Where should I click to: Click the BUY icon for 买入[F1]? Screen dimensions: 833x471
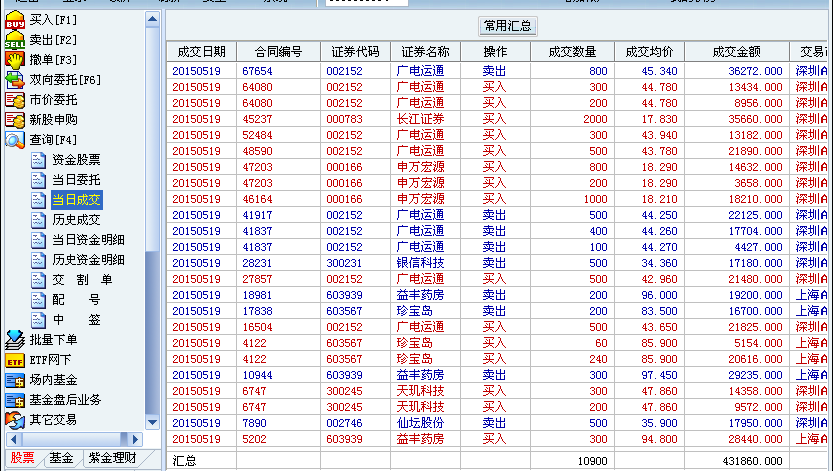pos(14,20)
